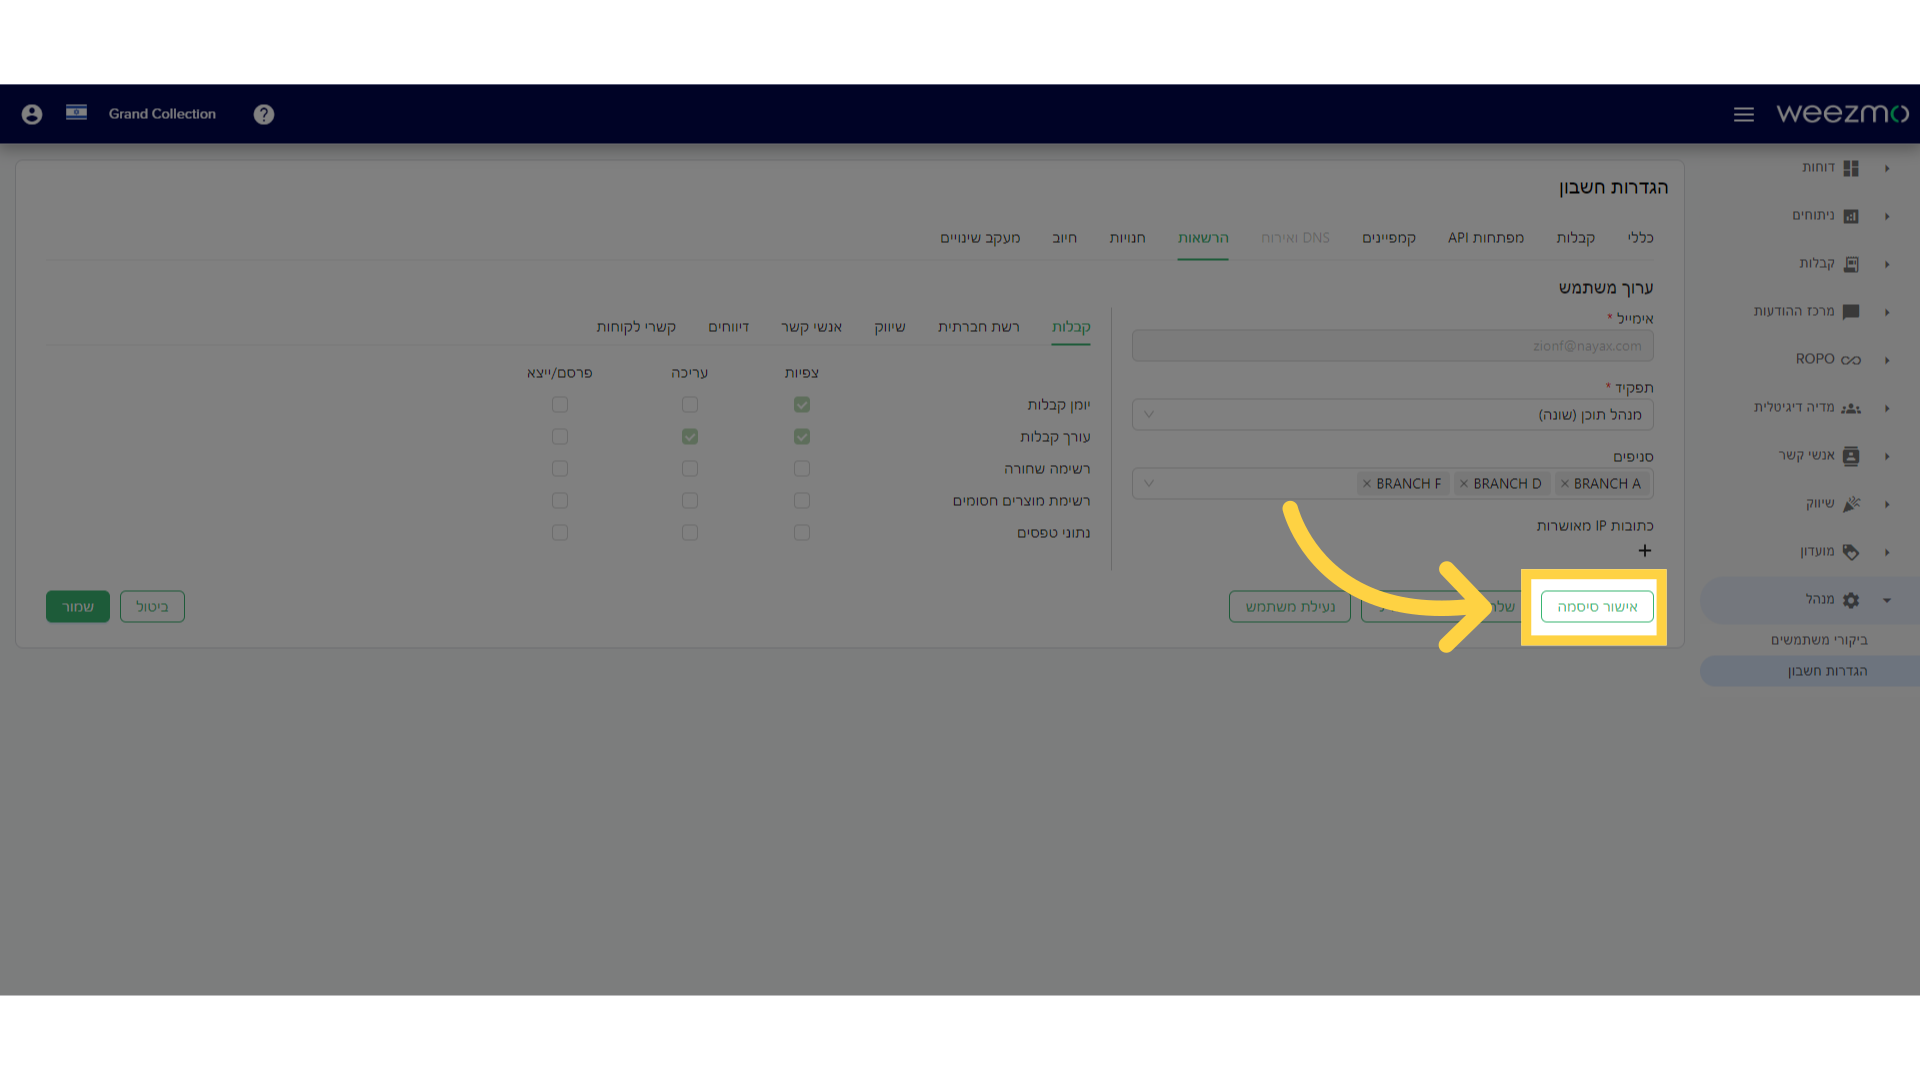Enable עורך קבלות צפיות checkbox
This screenshot has height=1080, width=1920.
tap(802, 436)
